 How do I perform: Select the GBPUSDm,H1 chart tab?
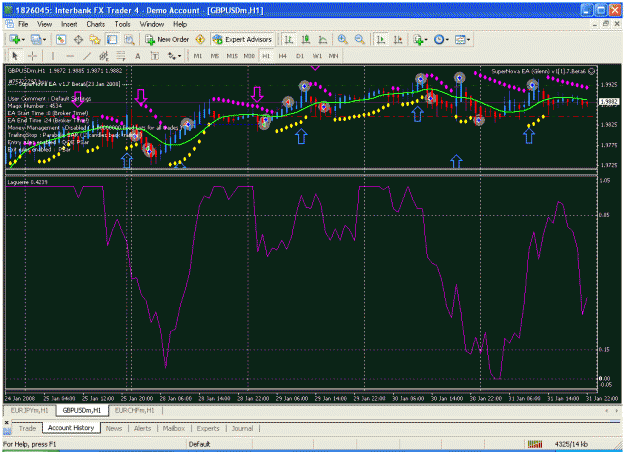82,410
